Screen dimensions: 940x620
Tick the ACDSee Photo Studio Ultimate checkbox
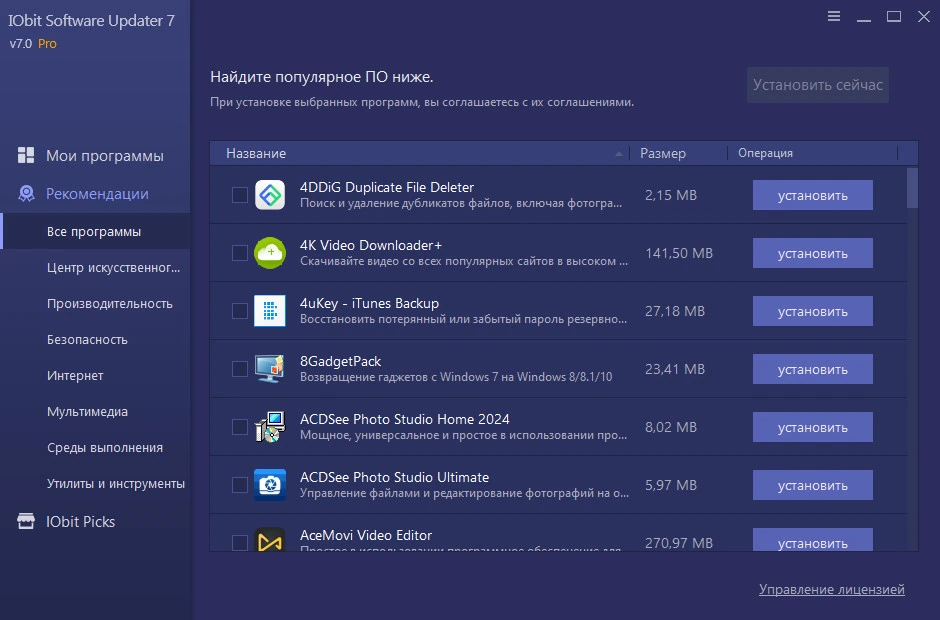point(240,484)
